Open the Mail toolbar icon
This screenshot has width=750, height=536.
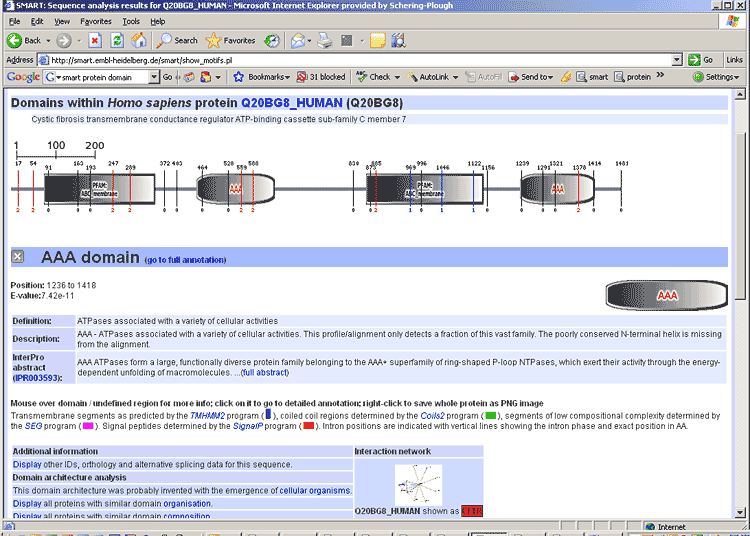point(298,41)
